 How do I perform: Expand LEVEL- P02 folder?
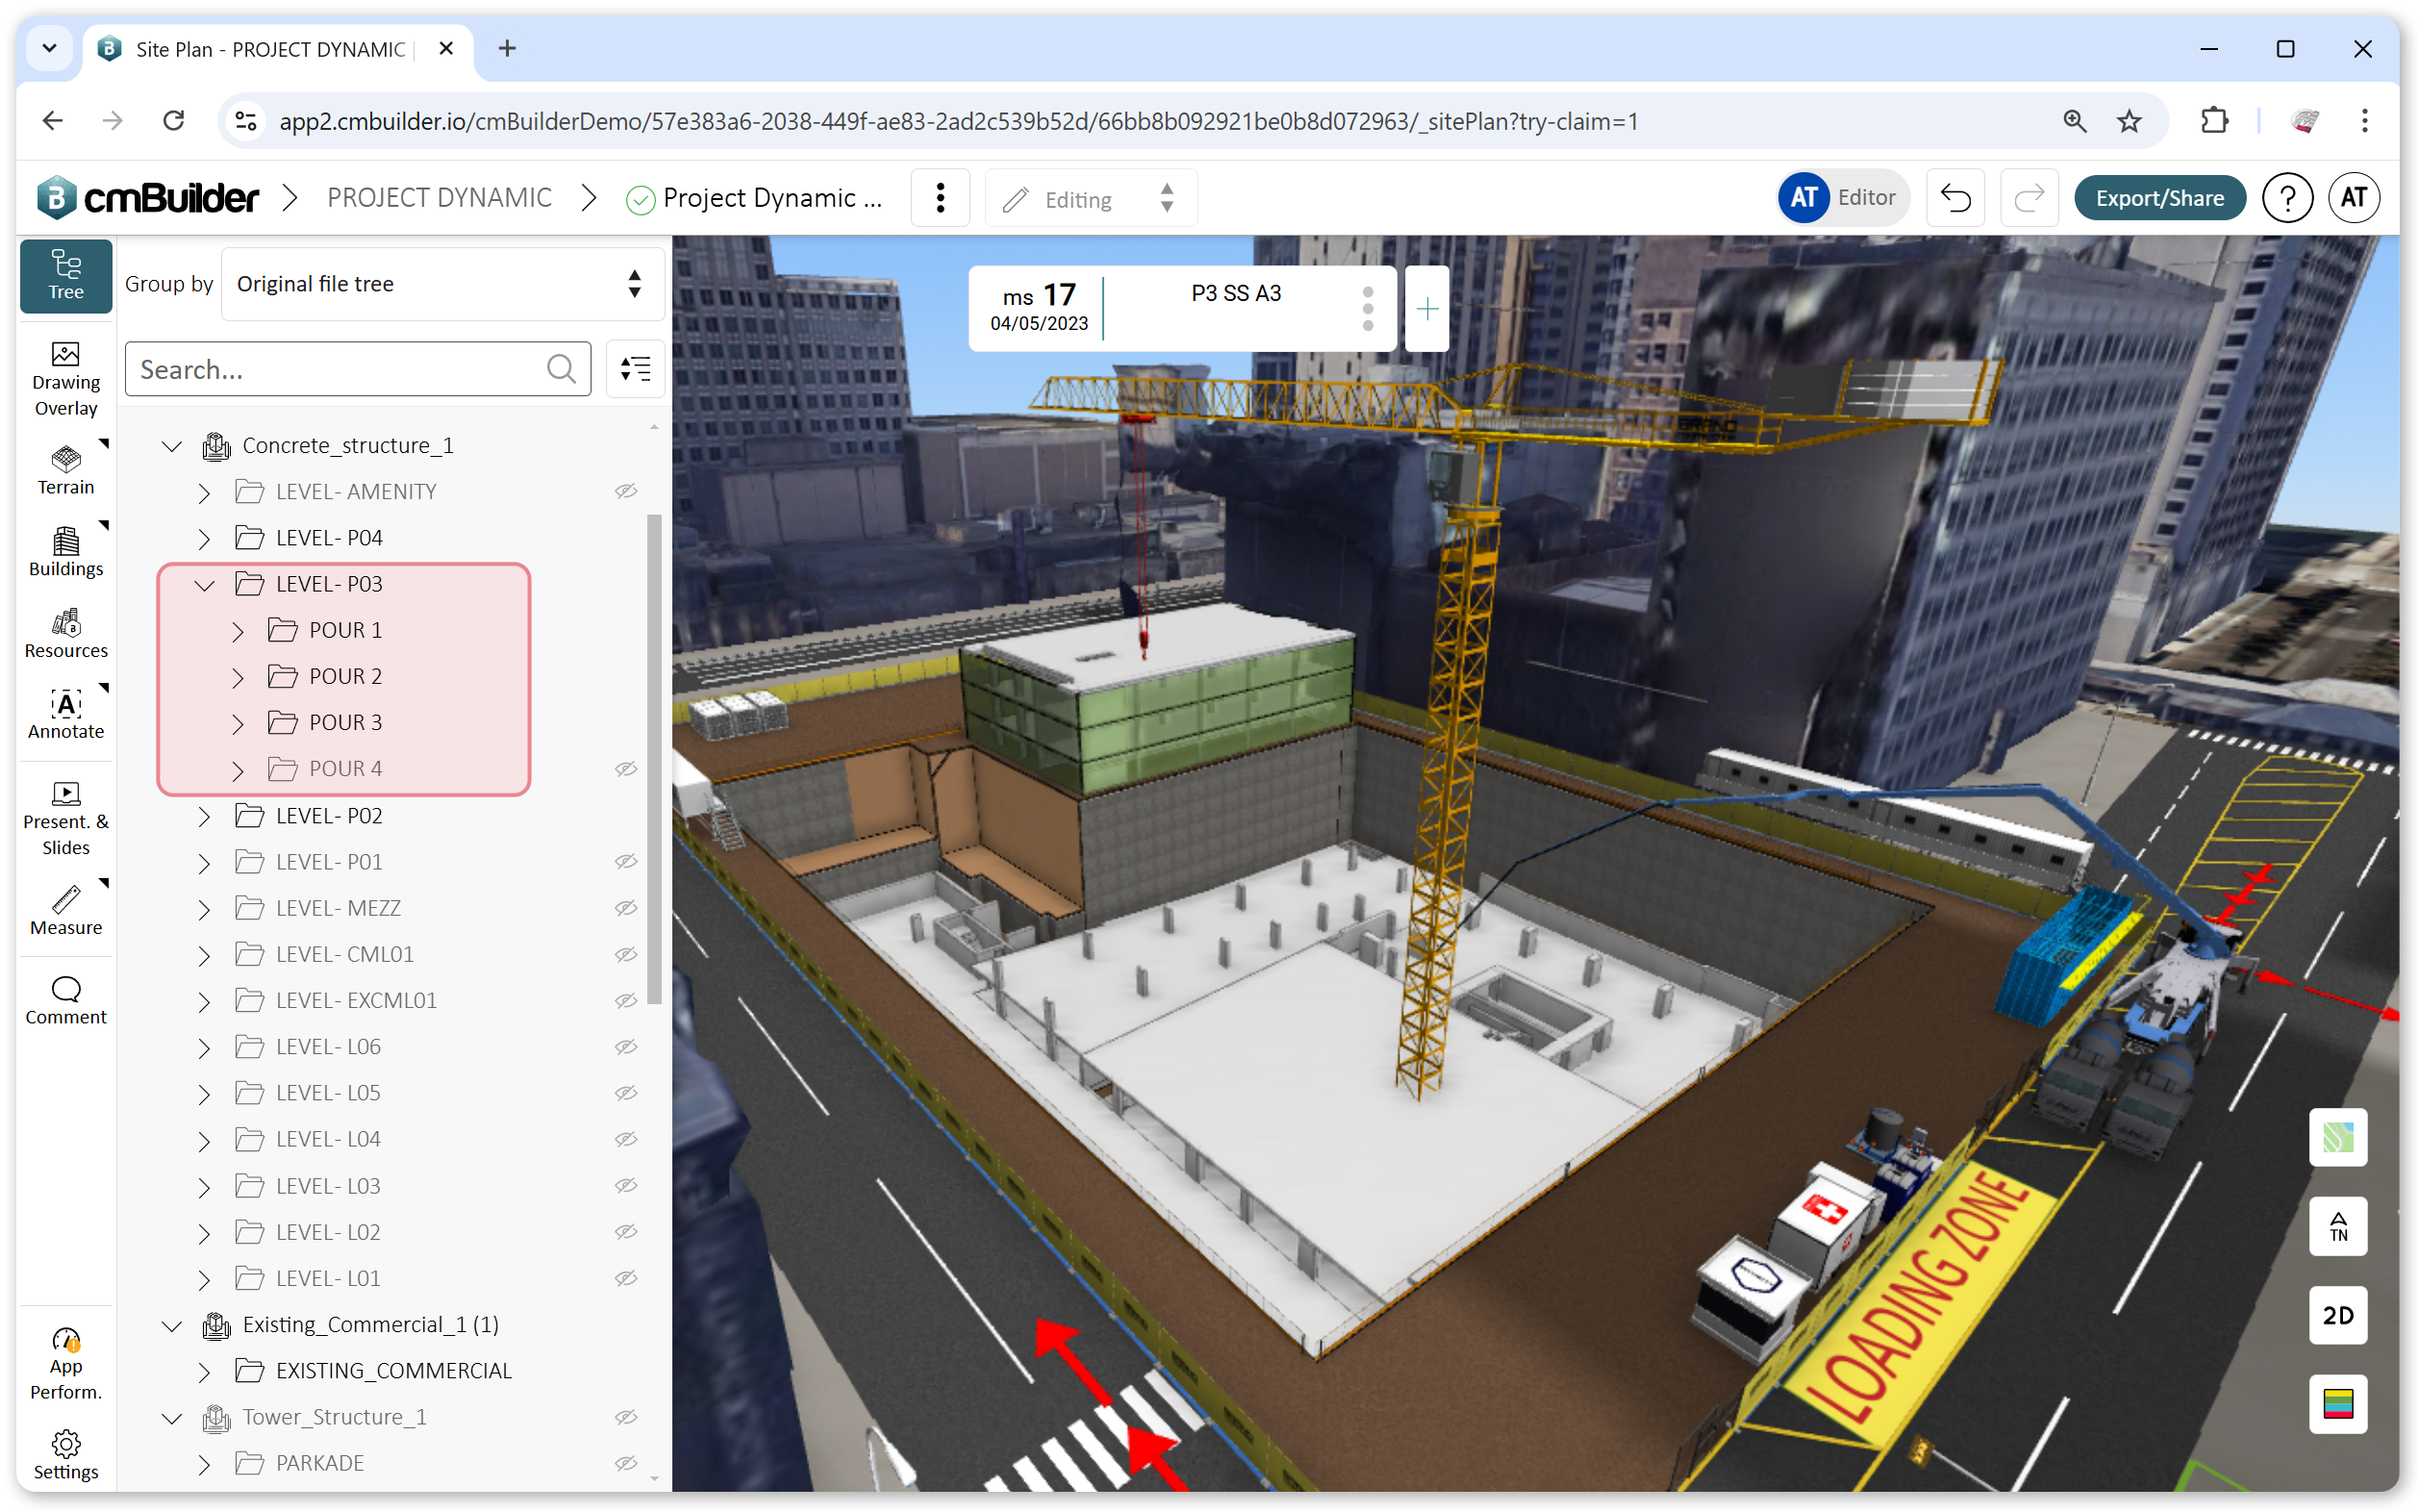(x=205, y=816)
